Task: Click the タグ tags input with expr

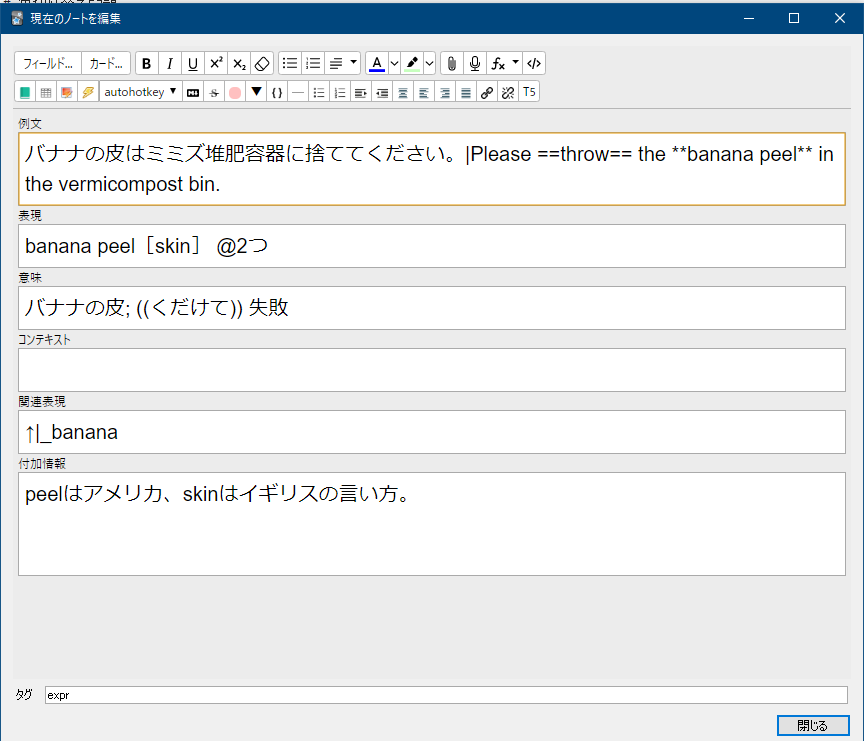Action: (446, 695)
